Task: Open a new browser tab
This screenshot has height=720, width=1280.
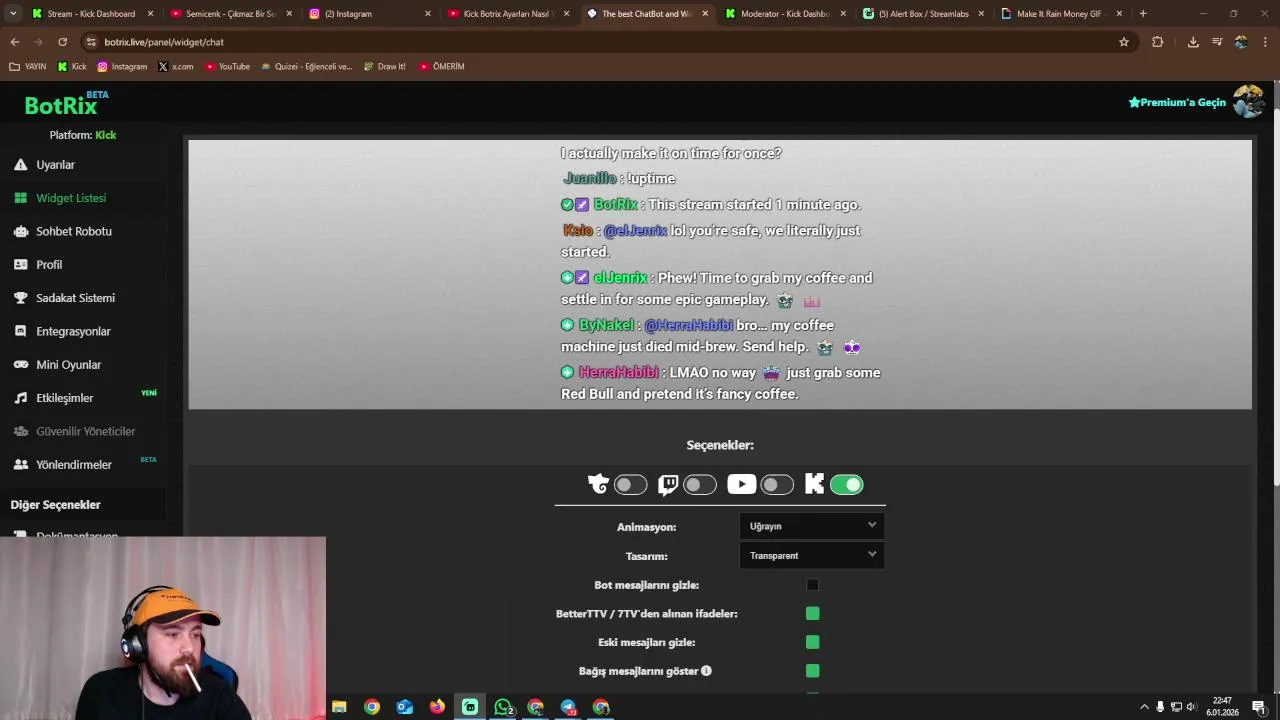Action: (1143, 14)
